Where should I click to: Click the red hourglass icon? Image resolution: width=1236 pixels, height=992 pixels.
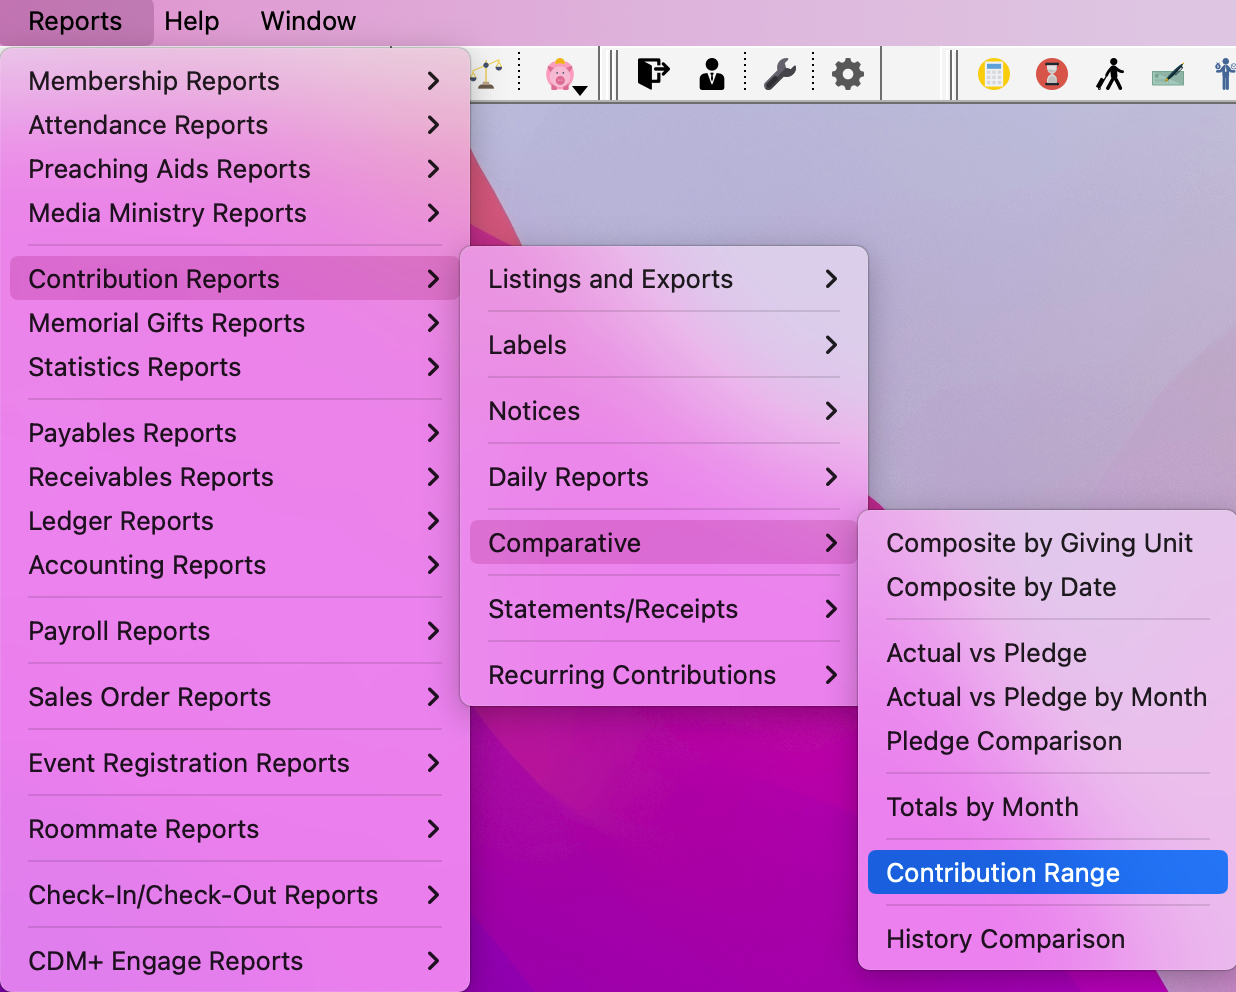1051,74
